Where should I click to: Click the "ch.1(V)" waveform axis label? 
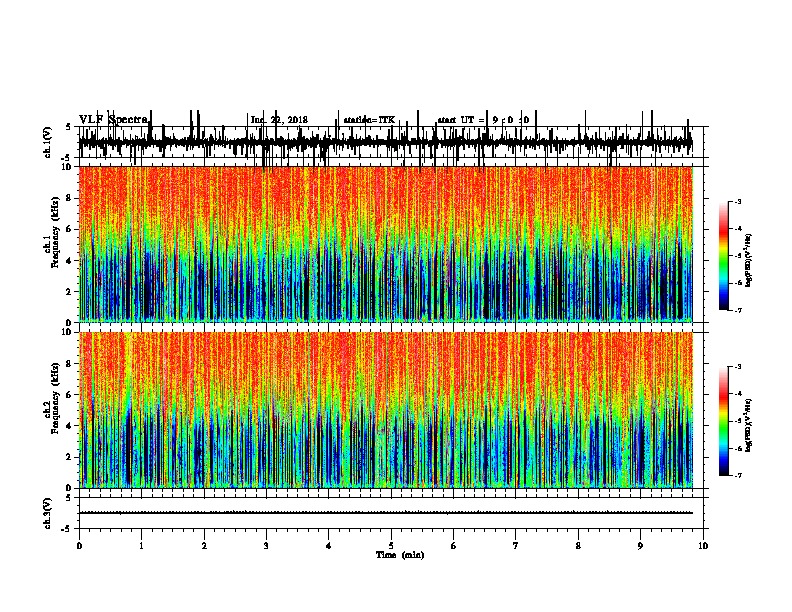(x=48, y=142)
